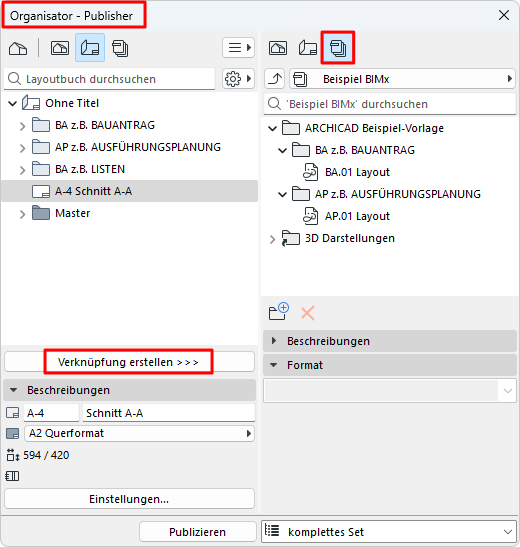Open gear settings menu beside layout search

(x=239, y=79)
